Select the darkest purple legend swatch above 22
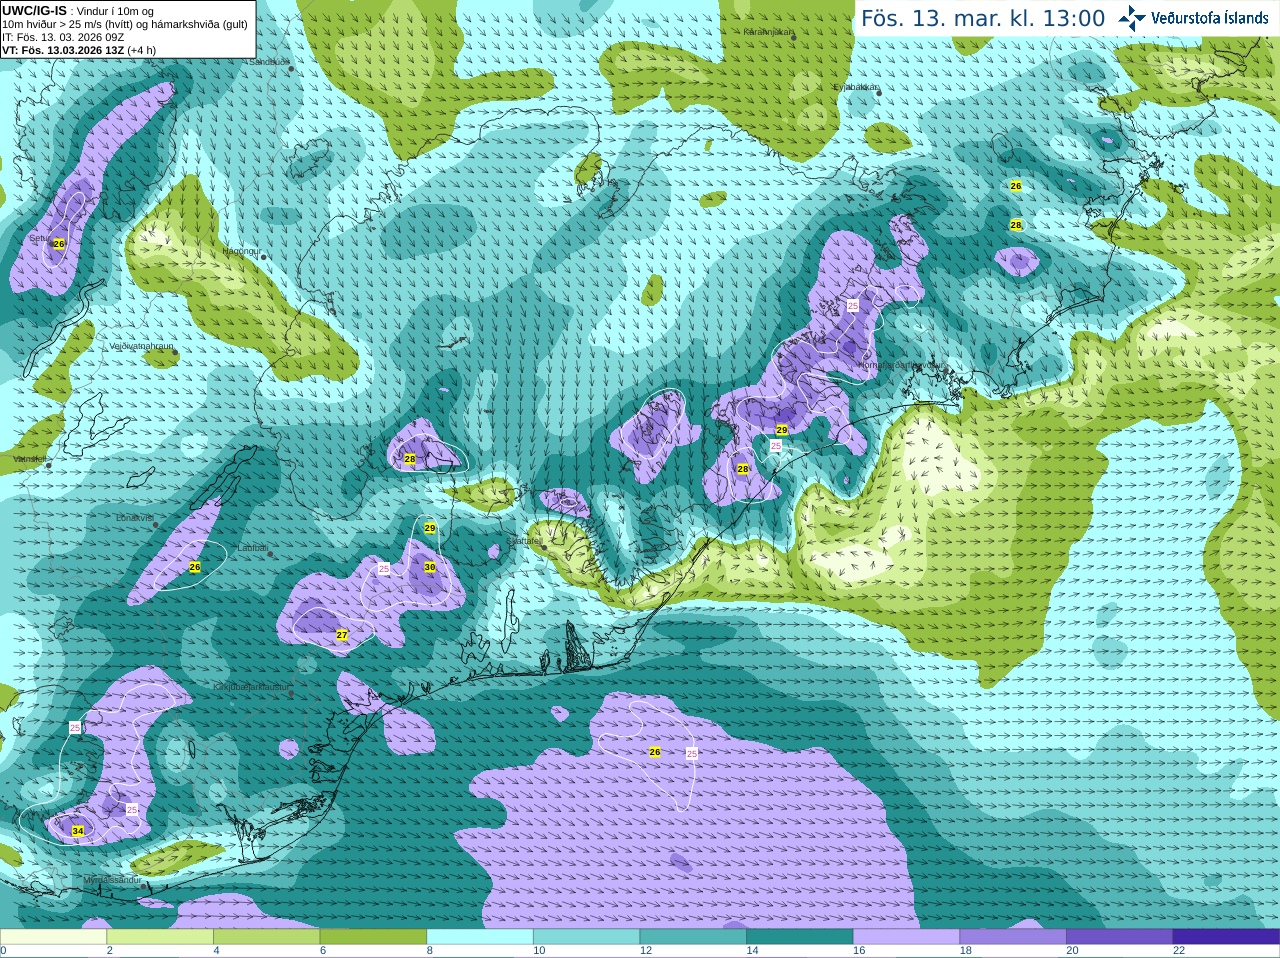This screenshot has height=958, width=1280. [1226, 937]
